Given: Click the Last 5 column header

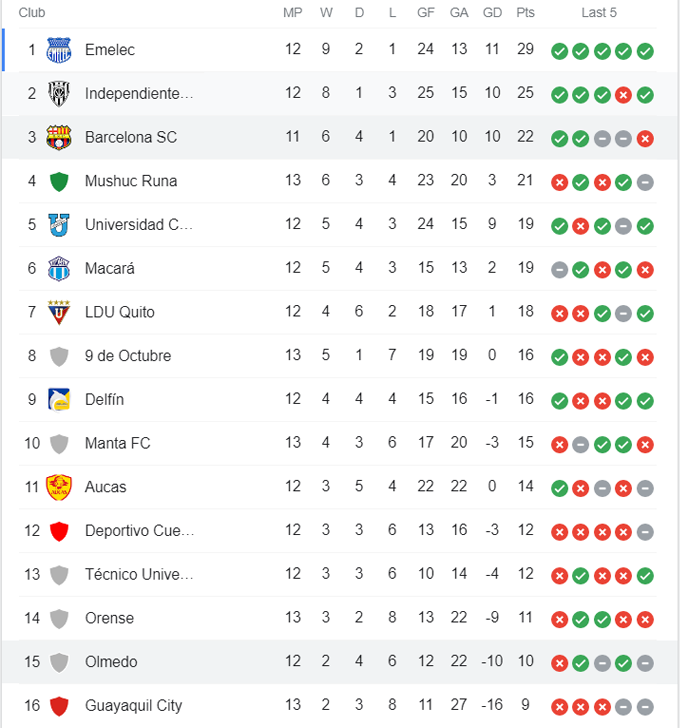Looking at the screenshot, I should click(599, 13).
